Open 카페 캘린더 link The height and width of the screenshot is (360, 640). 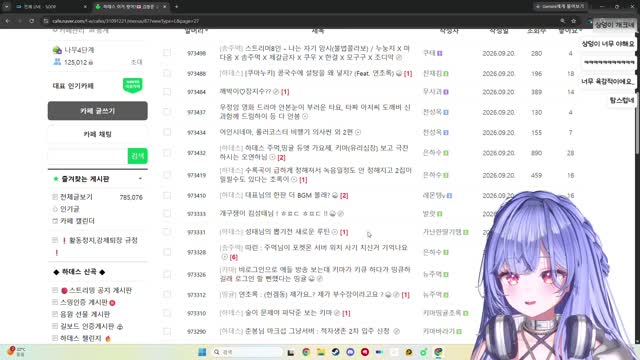pos(77,221)
